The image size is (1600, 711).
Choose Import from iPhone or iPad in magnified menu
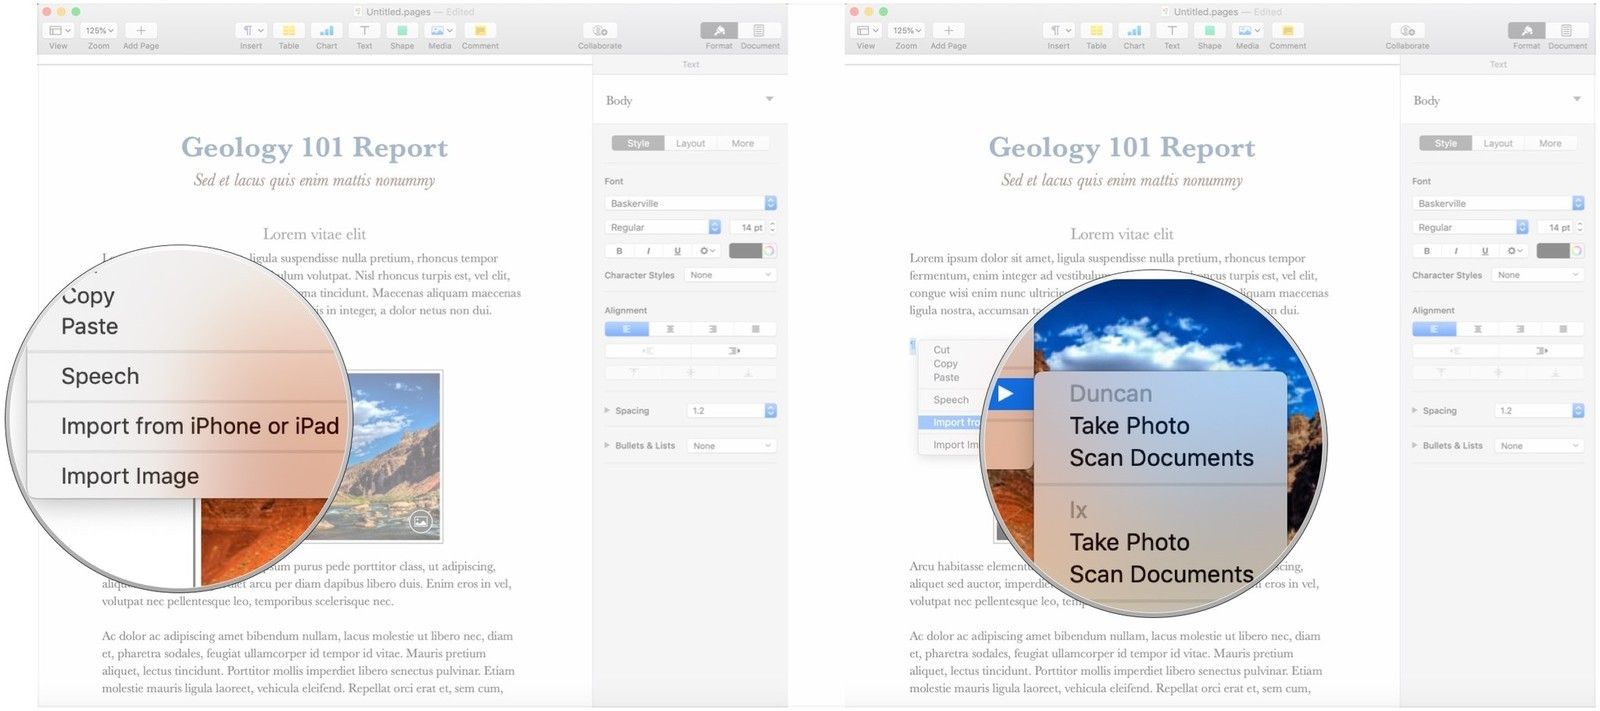click(x=199, y=426)
